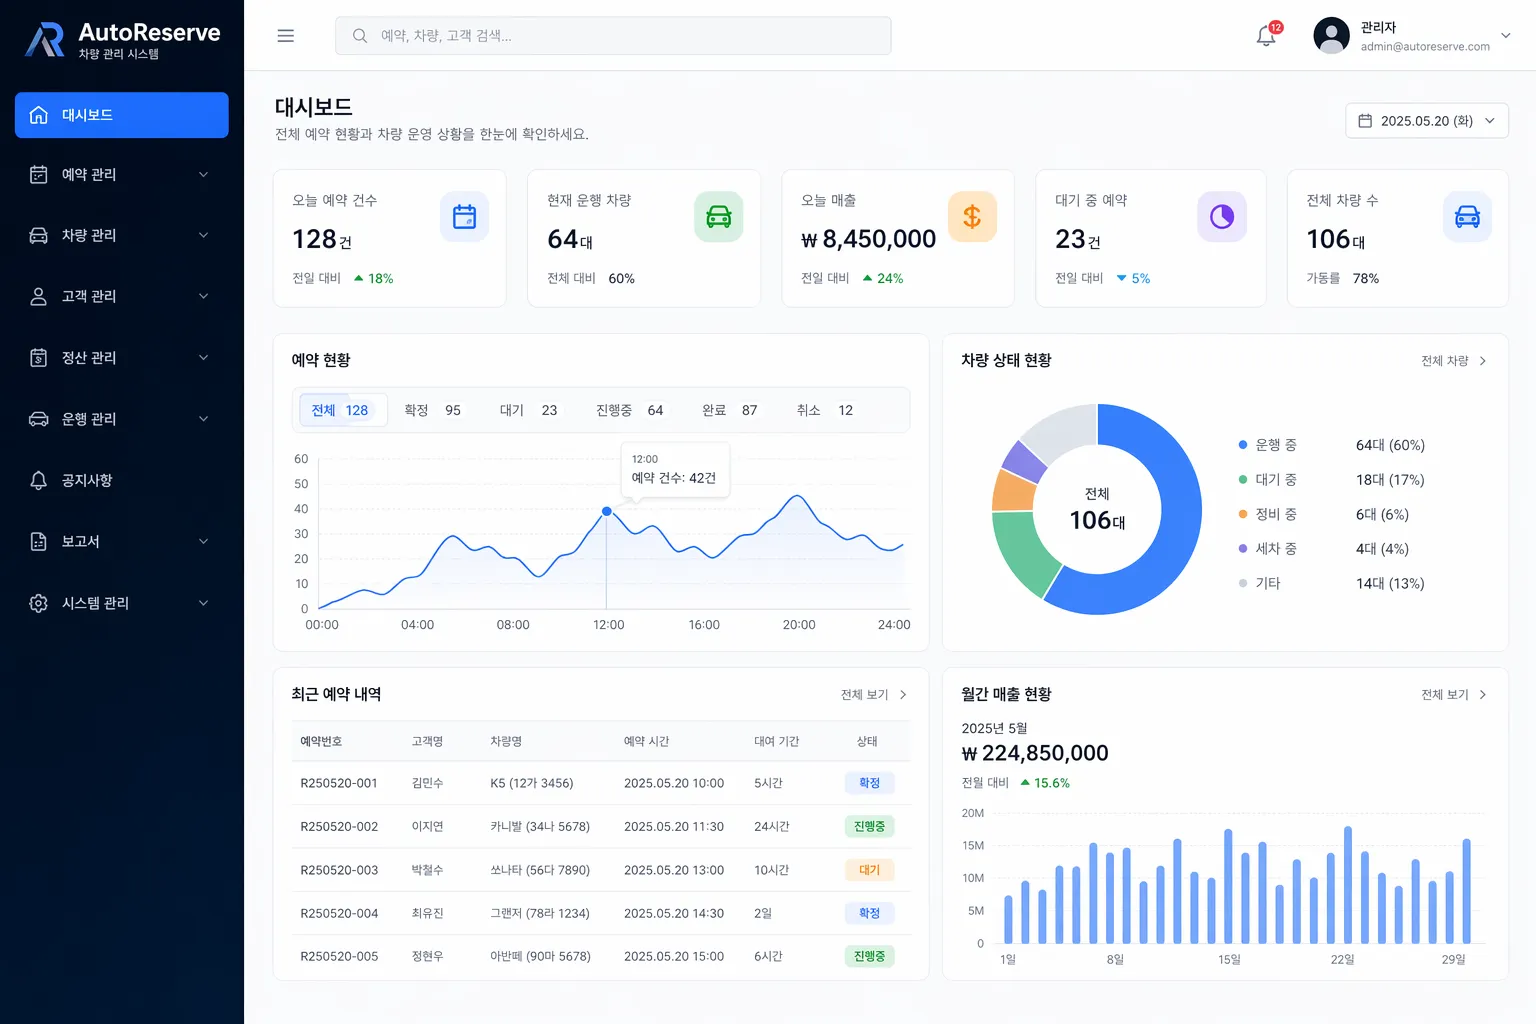Click reservation number R250520-003
Viewport: 1536px width, 1024px height.
pos(339,870)
